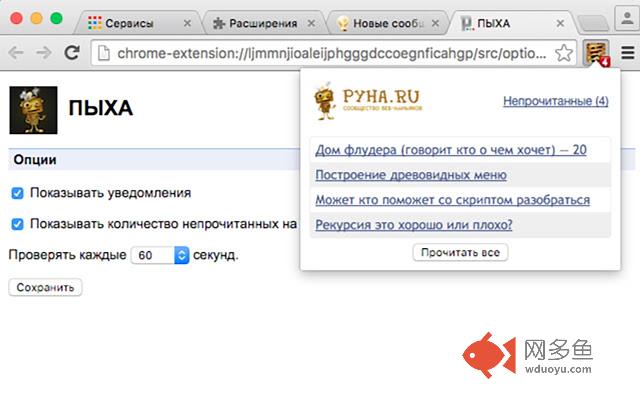640x400 pixels.
Task: Click the ПЫХА robot avatar image
Action: point(33,110)
